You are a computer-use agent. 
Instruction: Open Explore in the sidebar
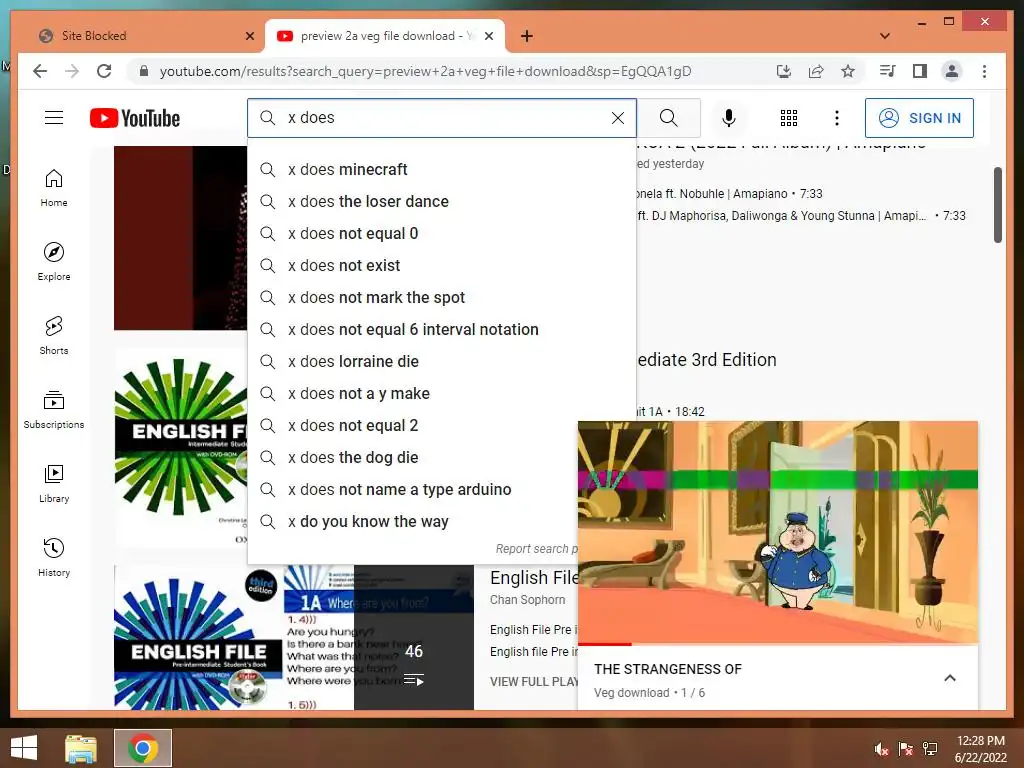point(54,262)
